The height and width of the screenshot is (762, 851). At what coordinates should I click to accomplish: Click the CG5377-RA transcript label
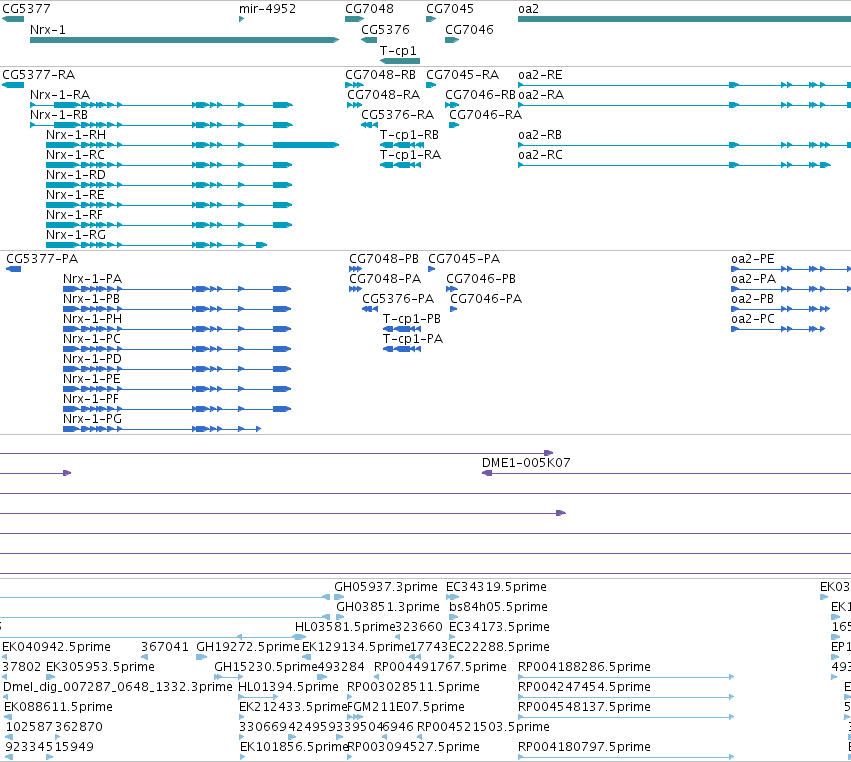(39, 75)
